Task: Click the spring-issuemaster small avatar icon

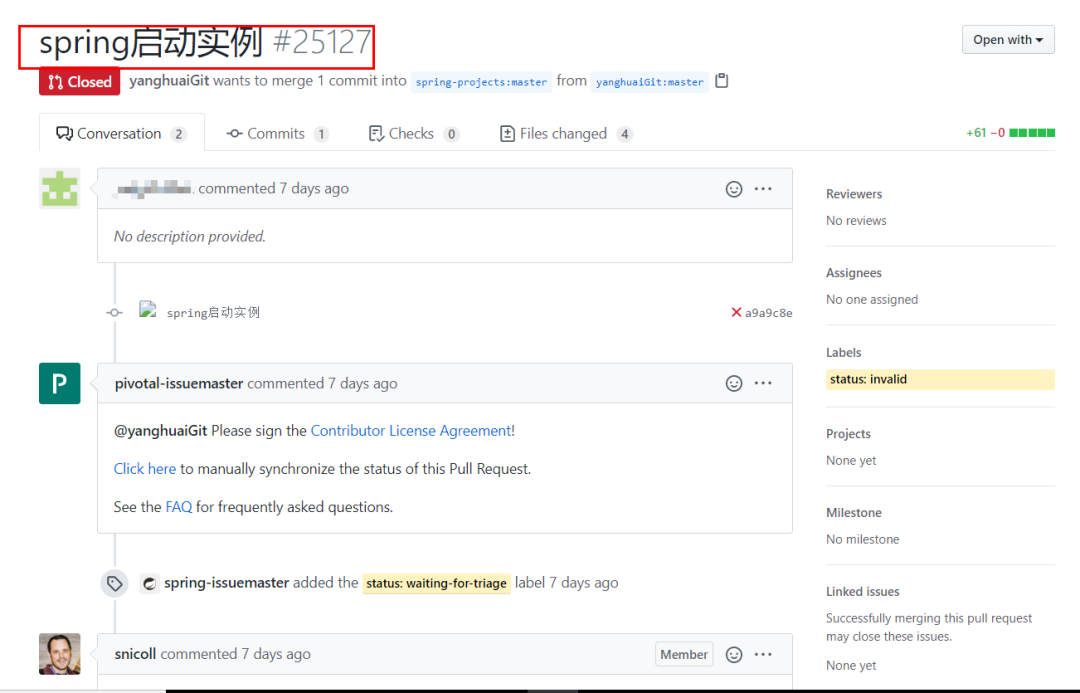Action: point(149,583)
